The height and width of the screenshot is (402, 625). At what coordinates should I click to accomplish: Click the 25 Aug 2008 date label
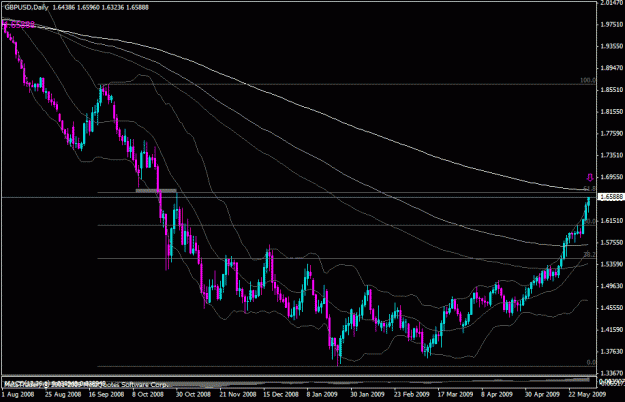63,394
